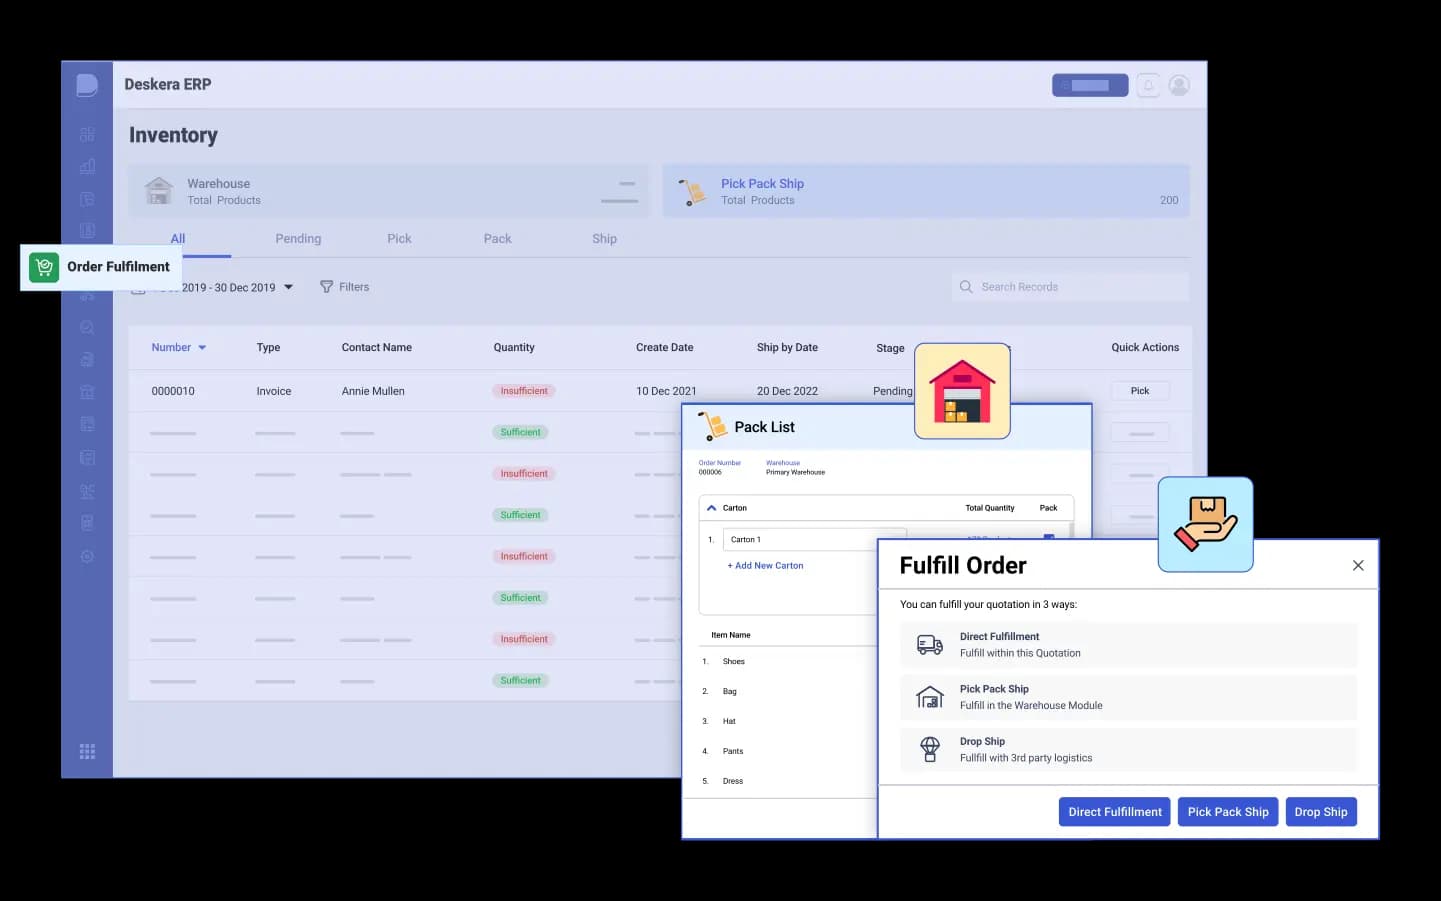Click the Pick Pack Ship button
This screenshot has height=901, width=1441.
point(1227,812)
